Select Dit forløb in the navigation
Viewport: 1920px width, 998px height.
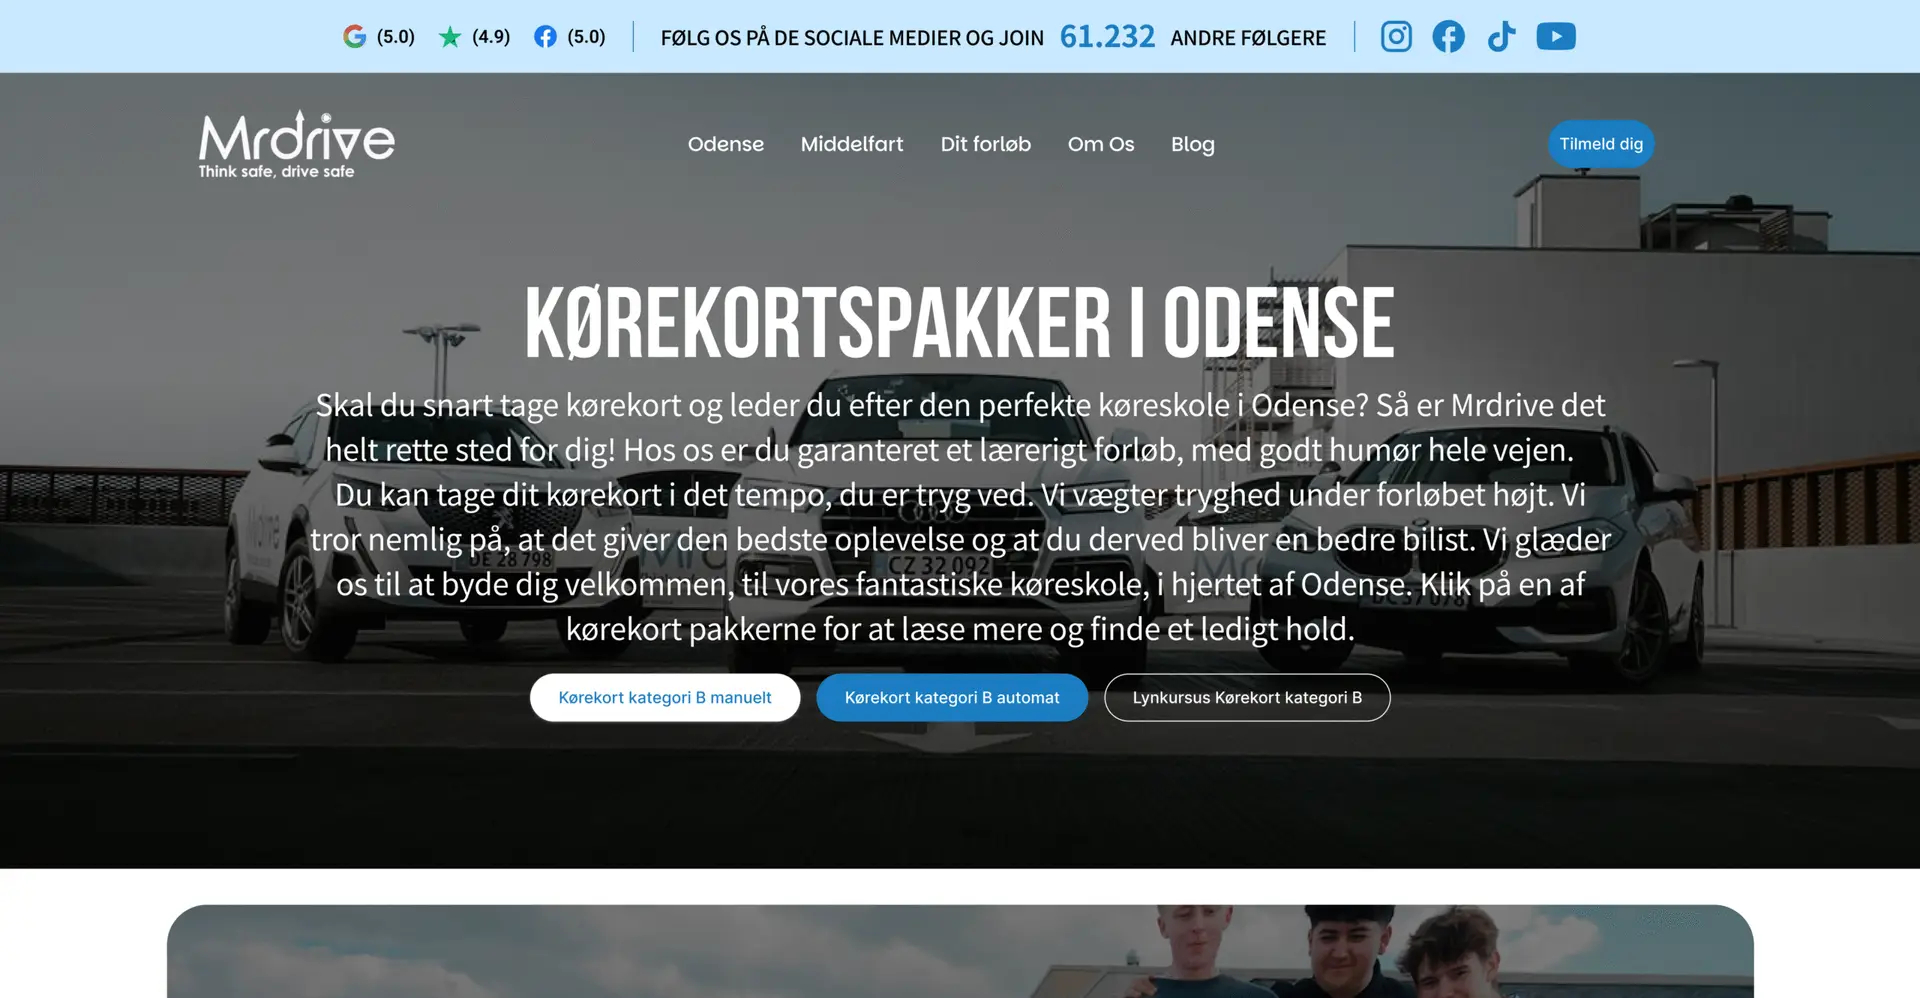(985, 144)
